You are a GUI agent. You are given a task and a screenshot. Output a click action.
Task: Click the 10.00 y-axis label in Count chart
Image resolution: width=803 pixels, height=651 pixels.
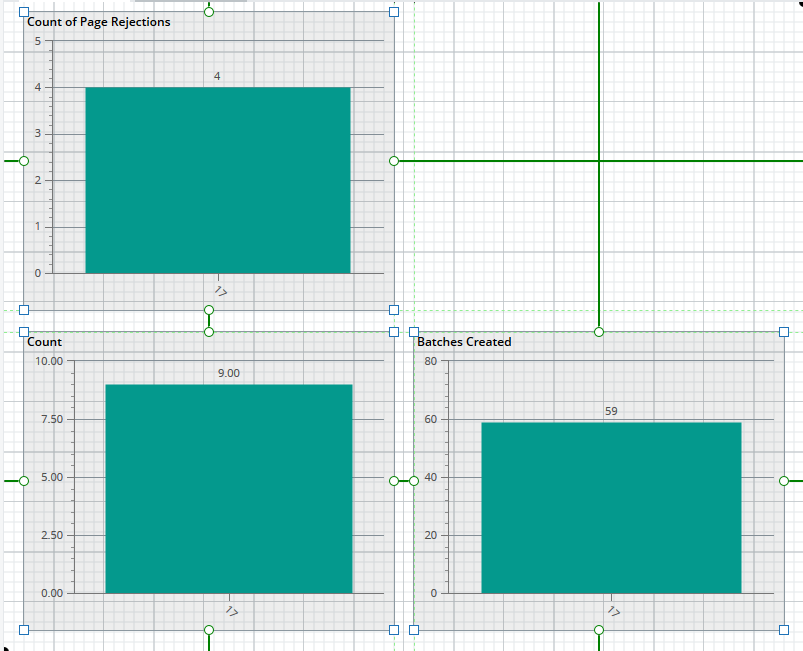49,361
